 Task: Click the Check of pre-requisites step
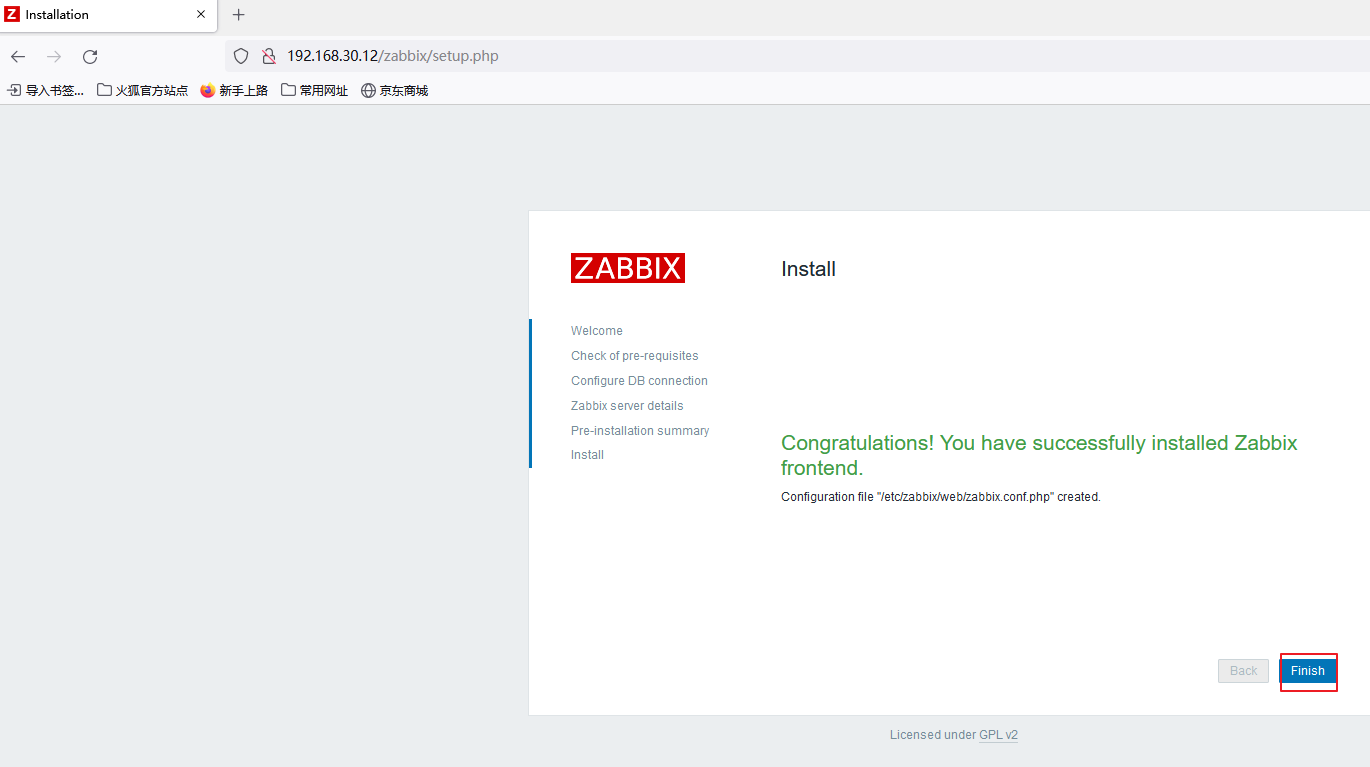[635, 356]
